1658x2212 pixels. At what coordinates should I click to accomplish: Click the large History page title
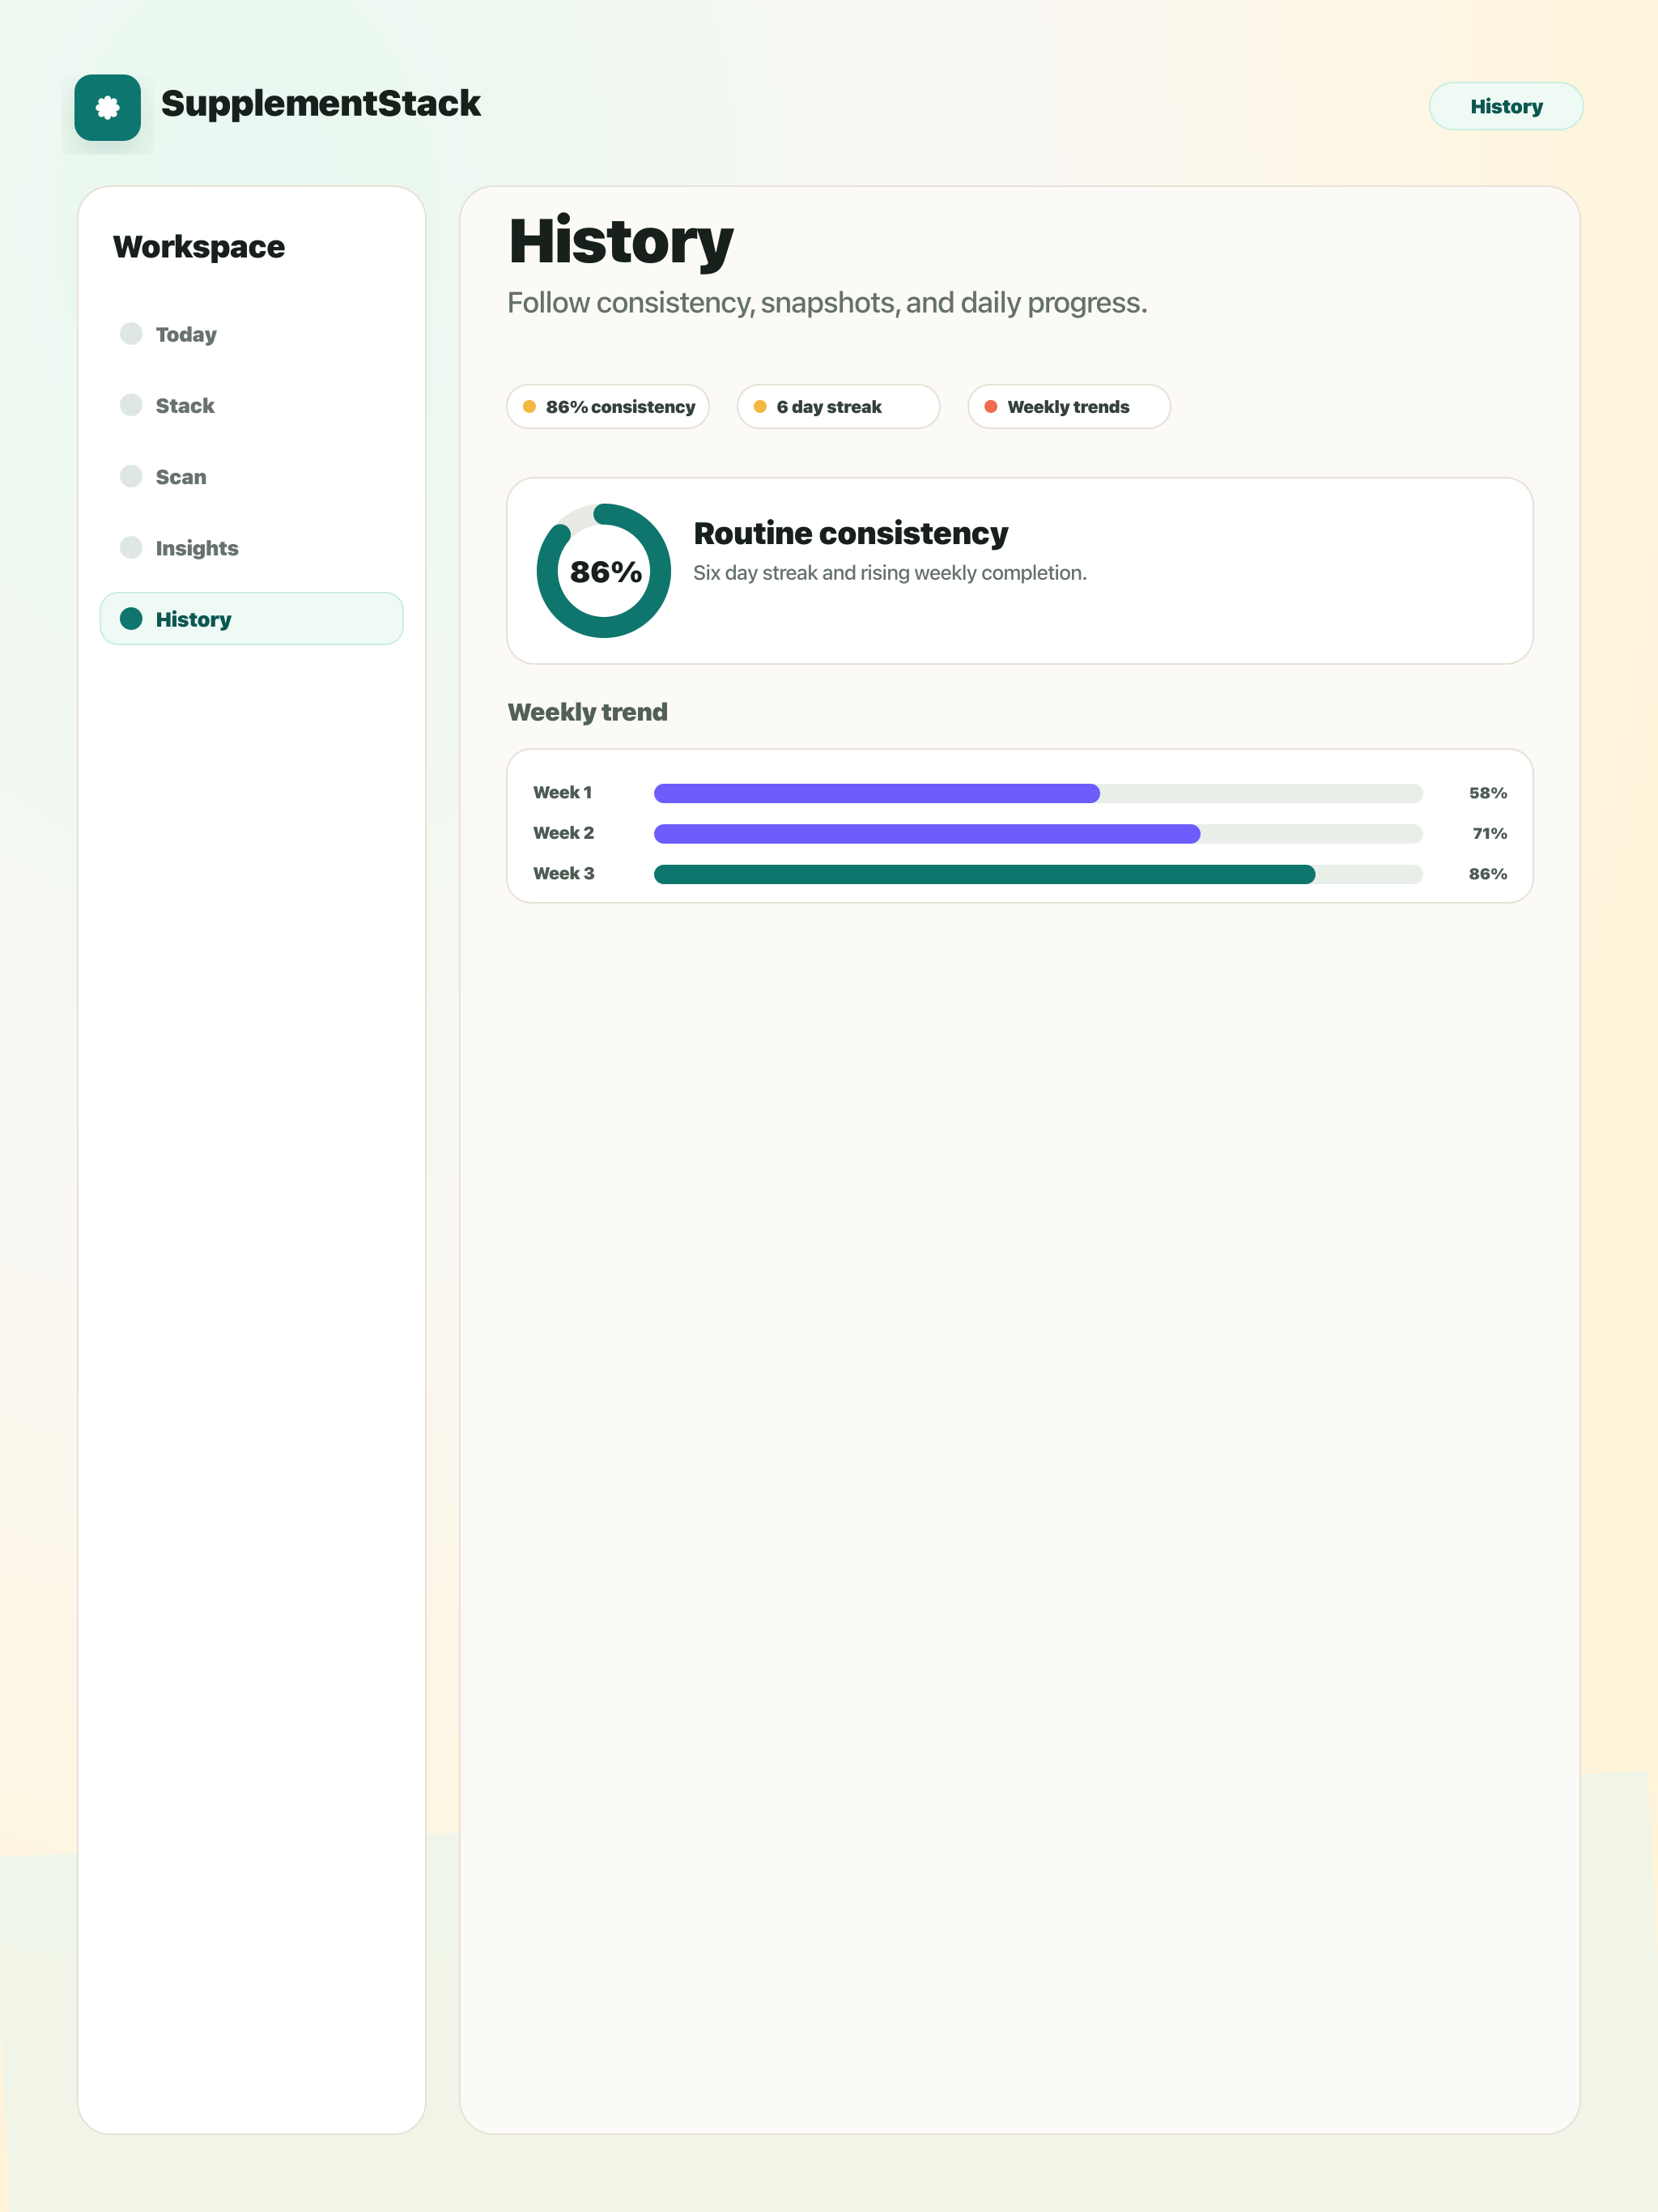coord(621,242)
